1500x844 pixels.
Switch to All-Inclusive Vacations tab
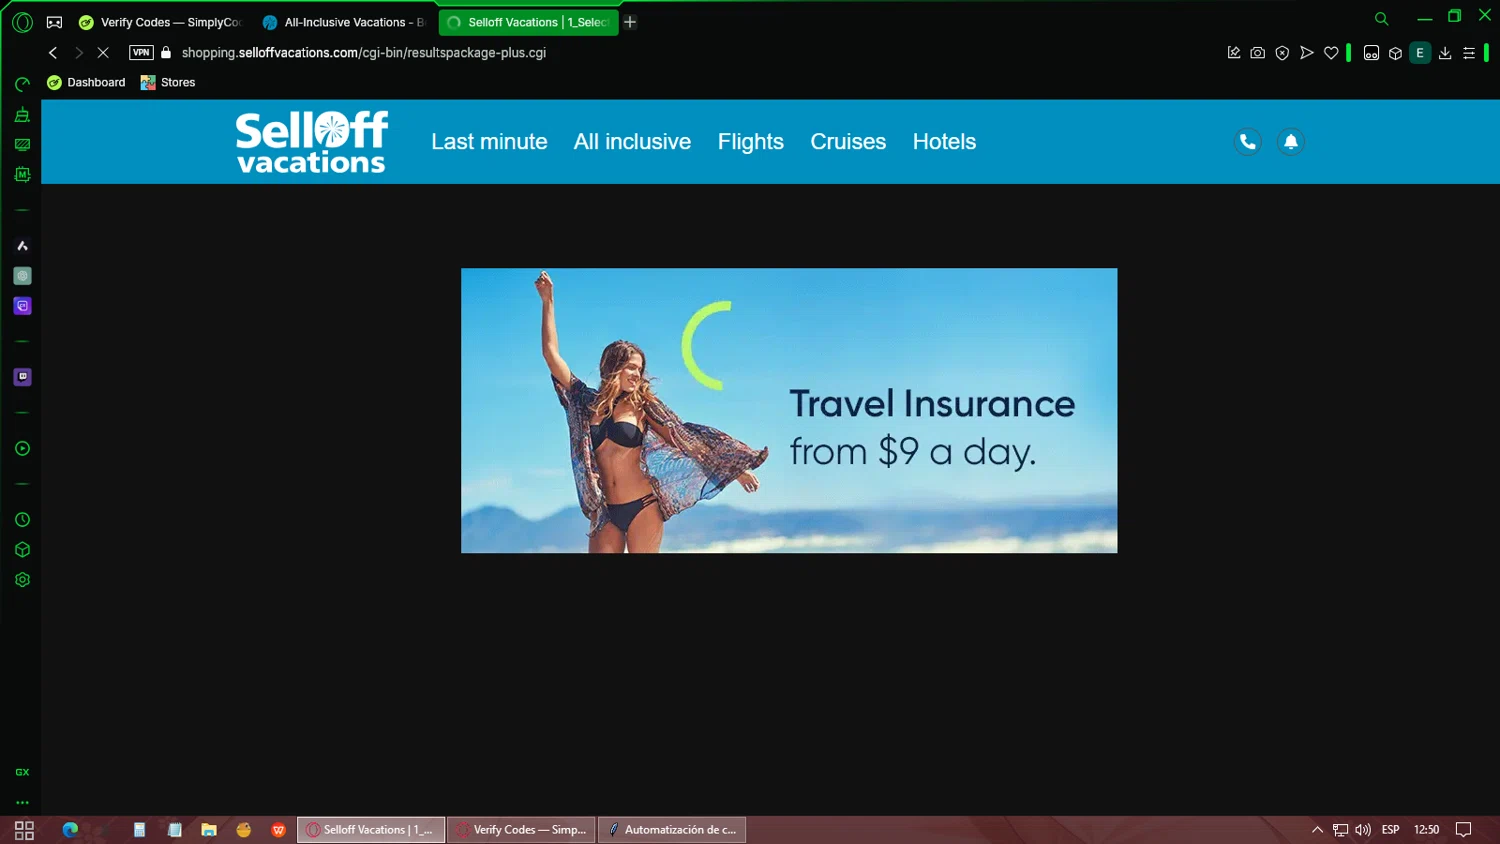click(x=344, y=22)
